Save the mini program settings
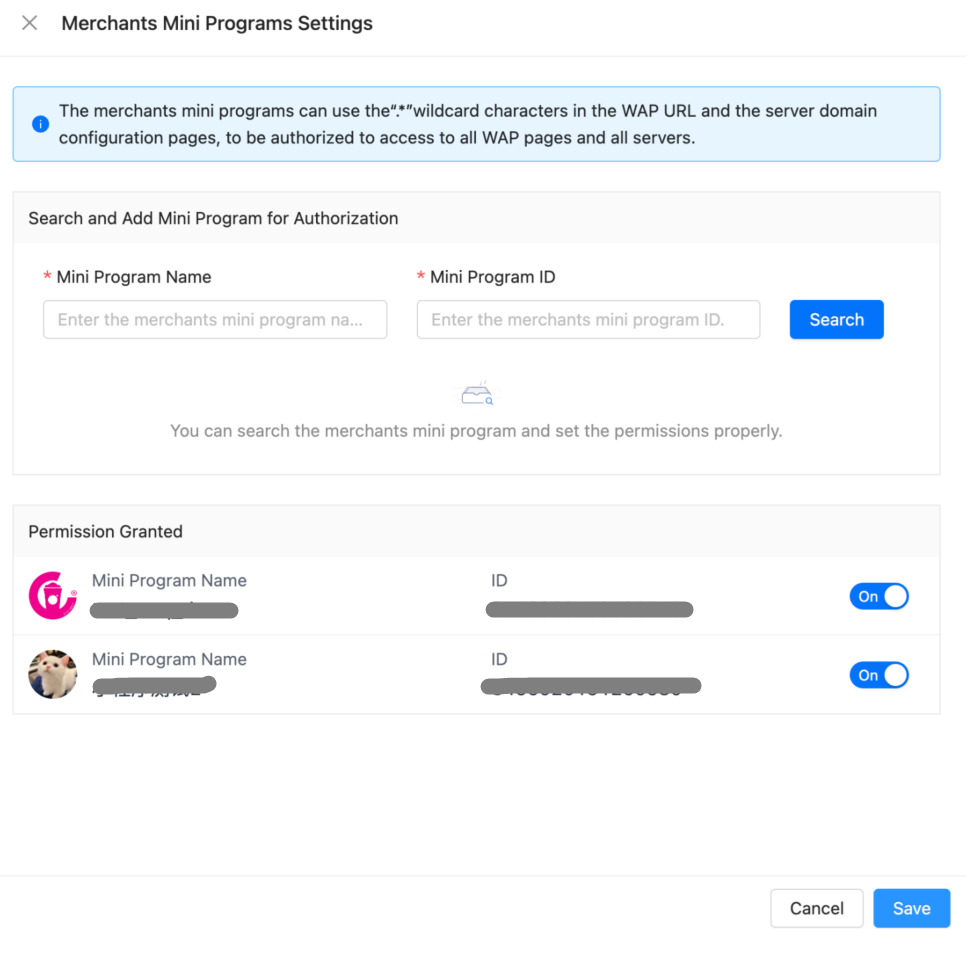 pyautogui.click(x=911, y=908)
